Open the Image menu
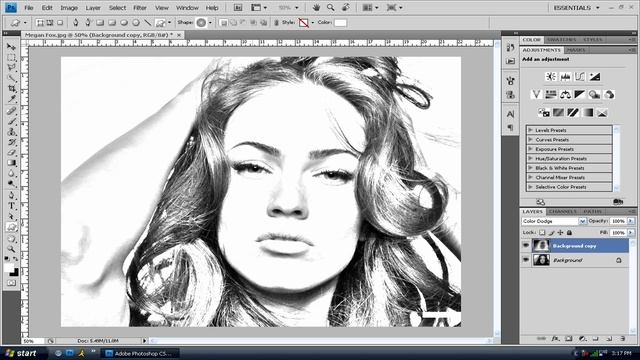The width and height of the screenshot is (640, 360). click(x=69, y=7)
